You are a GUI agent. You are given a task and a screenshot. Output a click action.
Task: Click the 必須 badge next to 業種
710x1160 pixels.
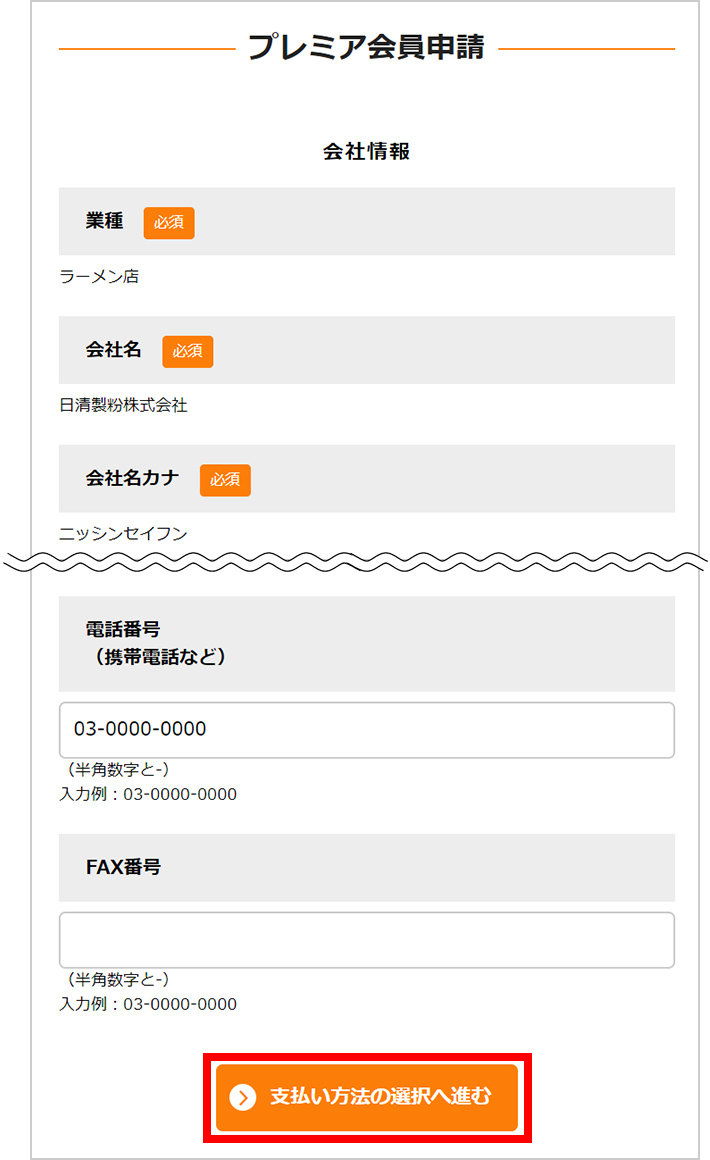click(x=169, y=223)
